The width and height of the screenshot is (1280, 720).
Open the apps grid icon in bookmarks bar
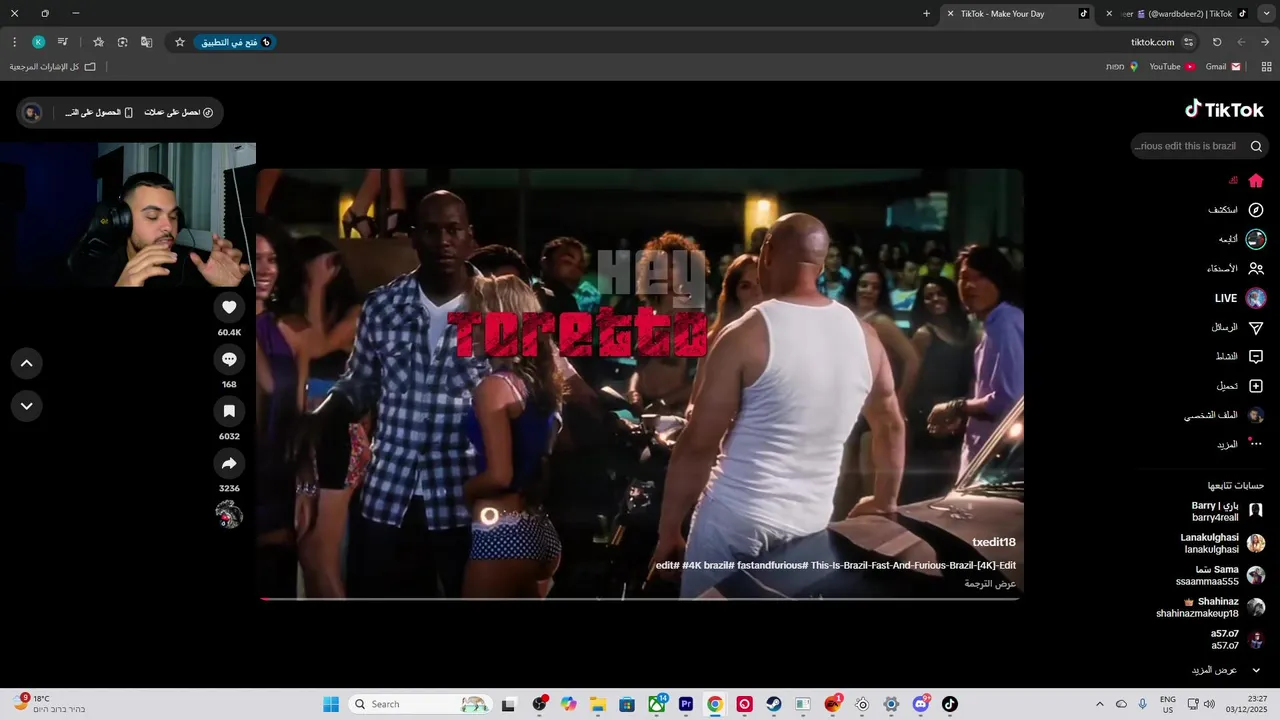click(x=1266, y=66)
